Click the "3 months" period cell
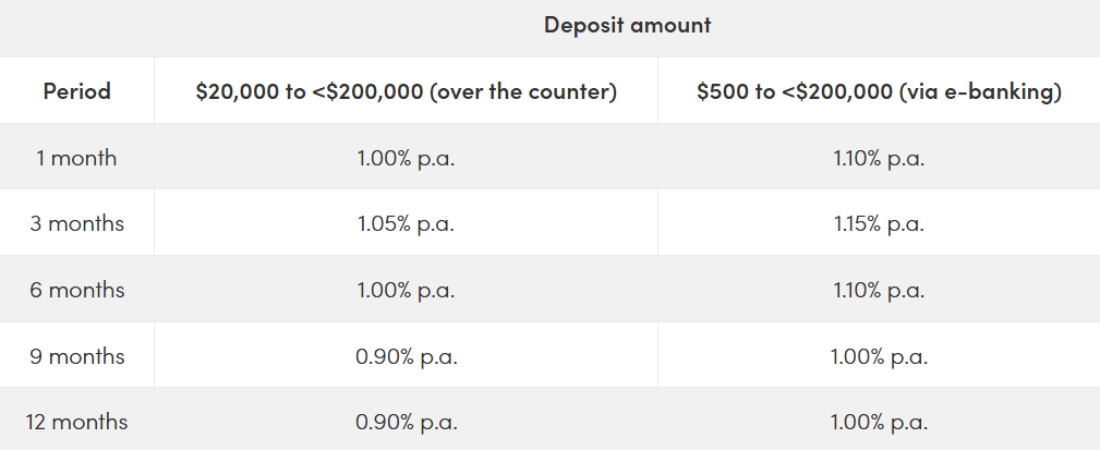Viewport: 1100px width, 450px height. tap(76, 223)
